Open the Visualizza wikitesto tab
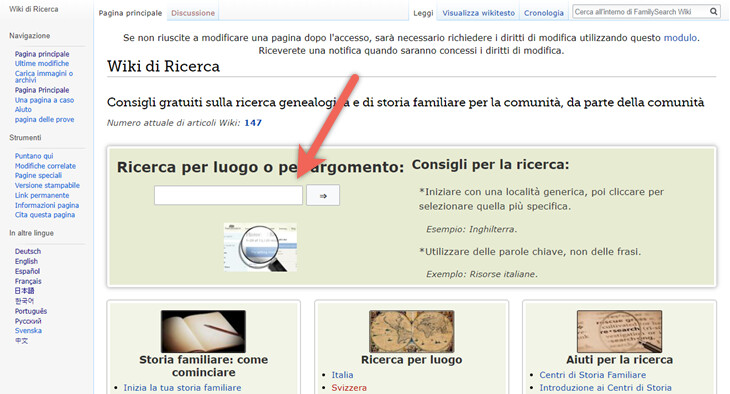 (x=479, y=13)
